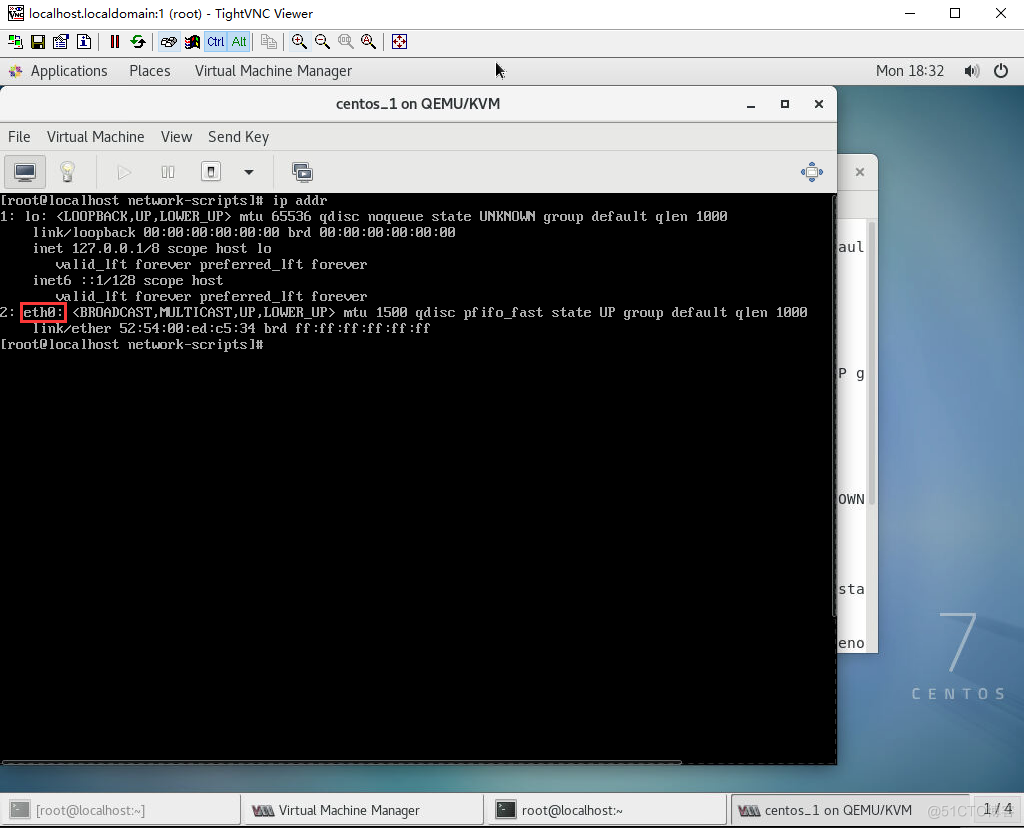The height and width of the screenshot is (828, 1024).
Task: Click the horizontal scrollbar below the console
Action: point(342,761)
